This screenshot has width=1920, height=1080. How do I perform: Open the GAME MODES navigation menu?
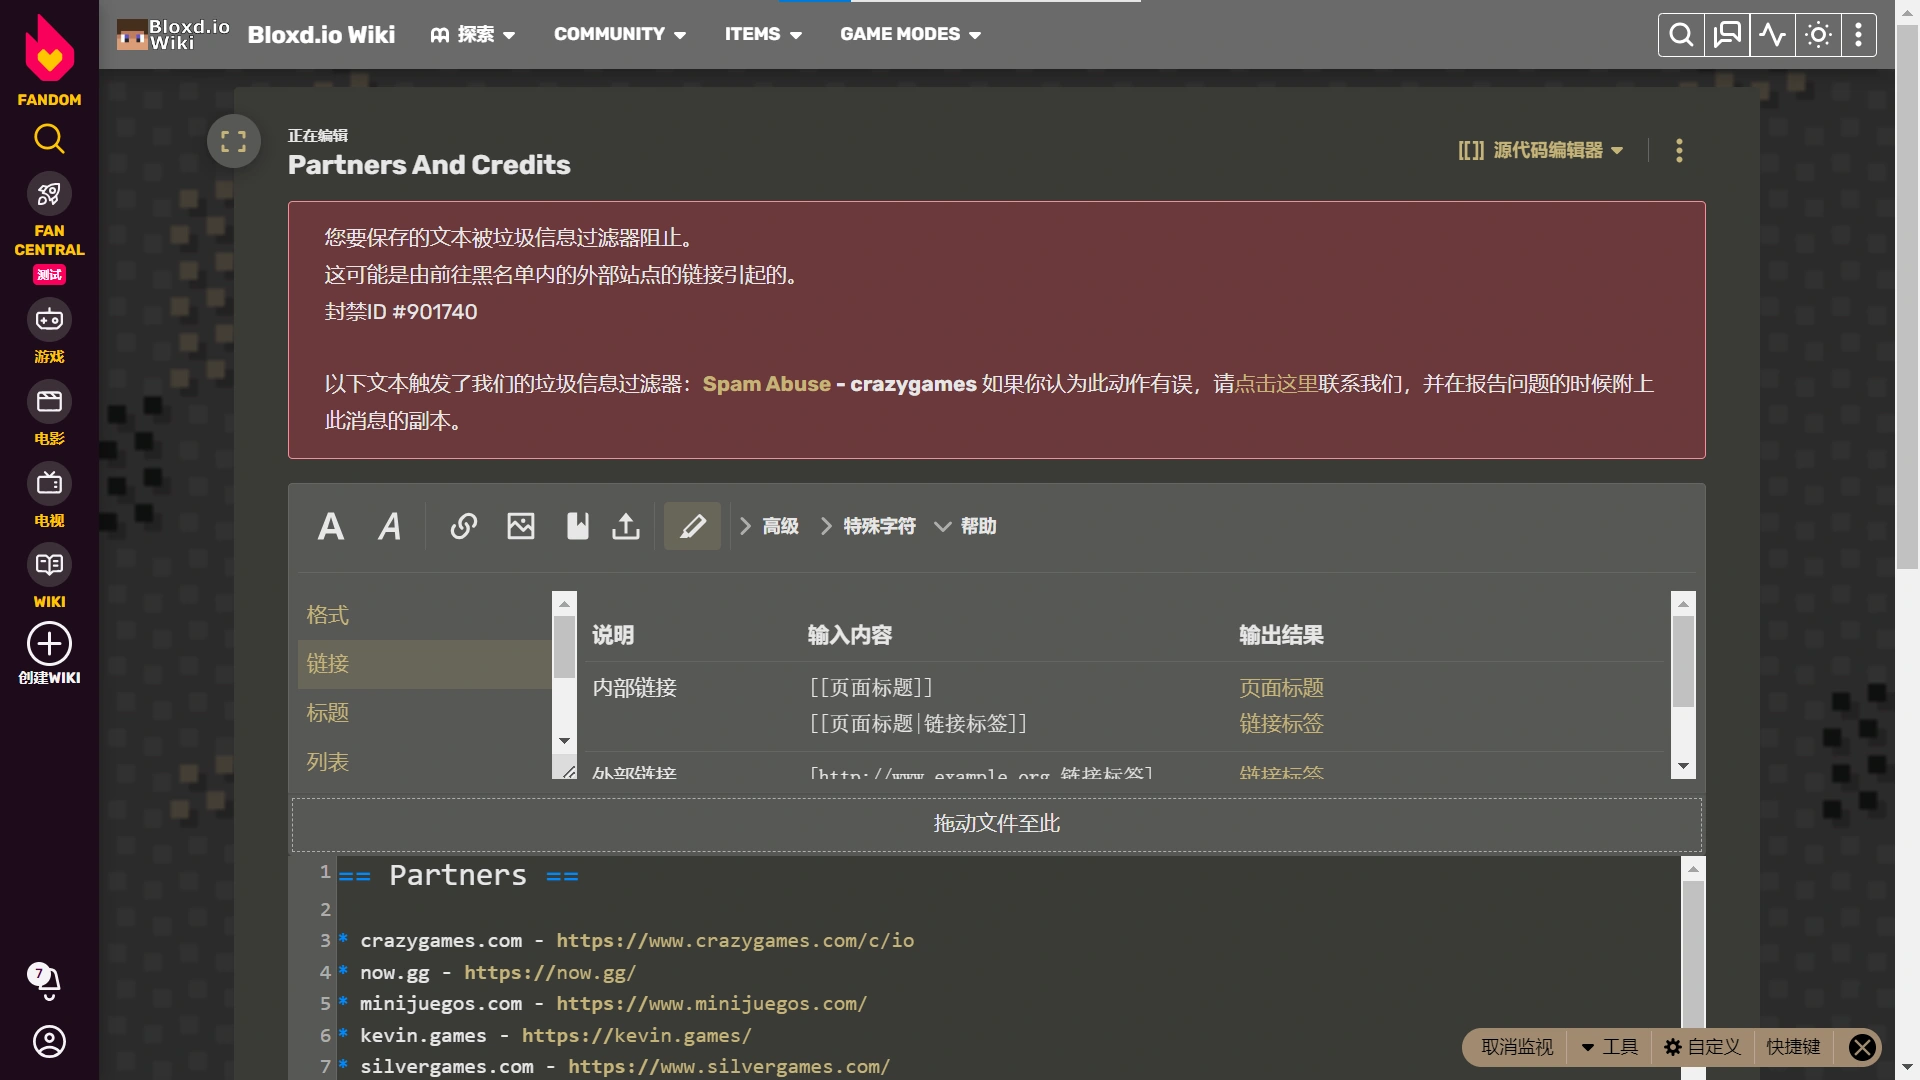point(910,34)
